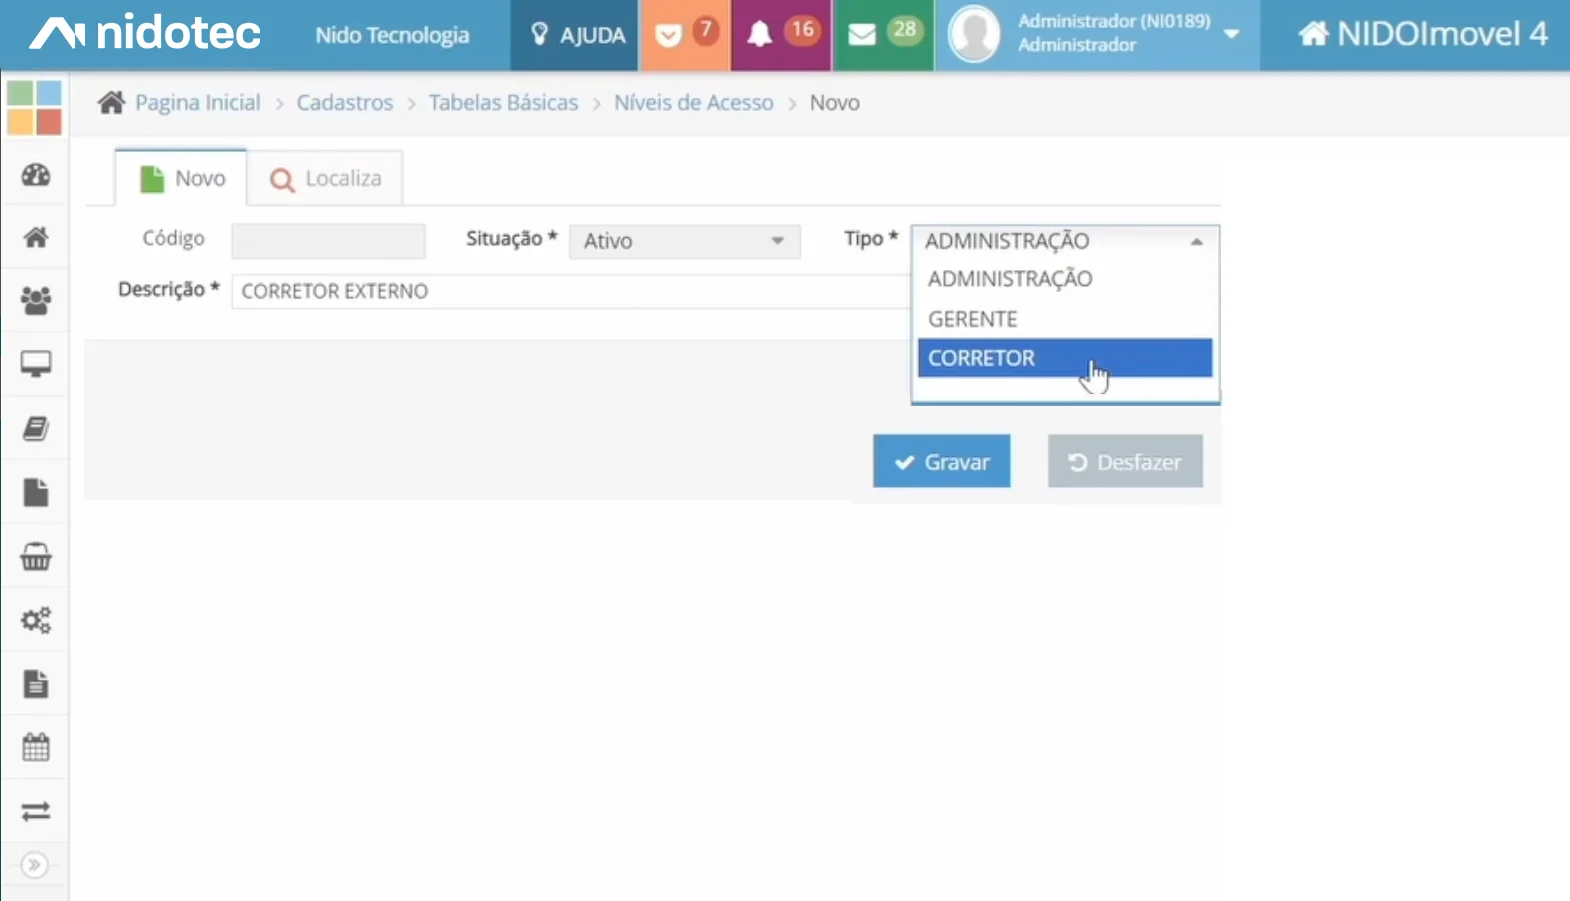
Task: Choose ADMINISTRAÇÃO option in Tipo list
Action: tap(1065, 279)
